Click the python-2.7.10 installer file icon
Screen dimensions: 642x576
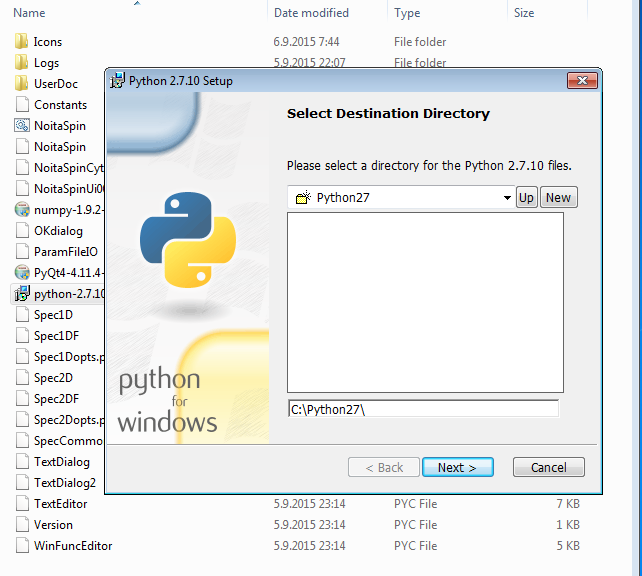tap(22, 294)
